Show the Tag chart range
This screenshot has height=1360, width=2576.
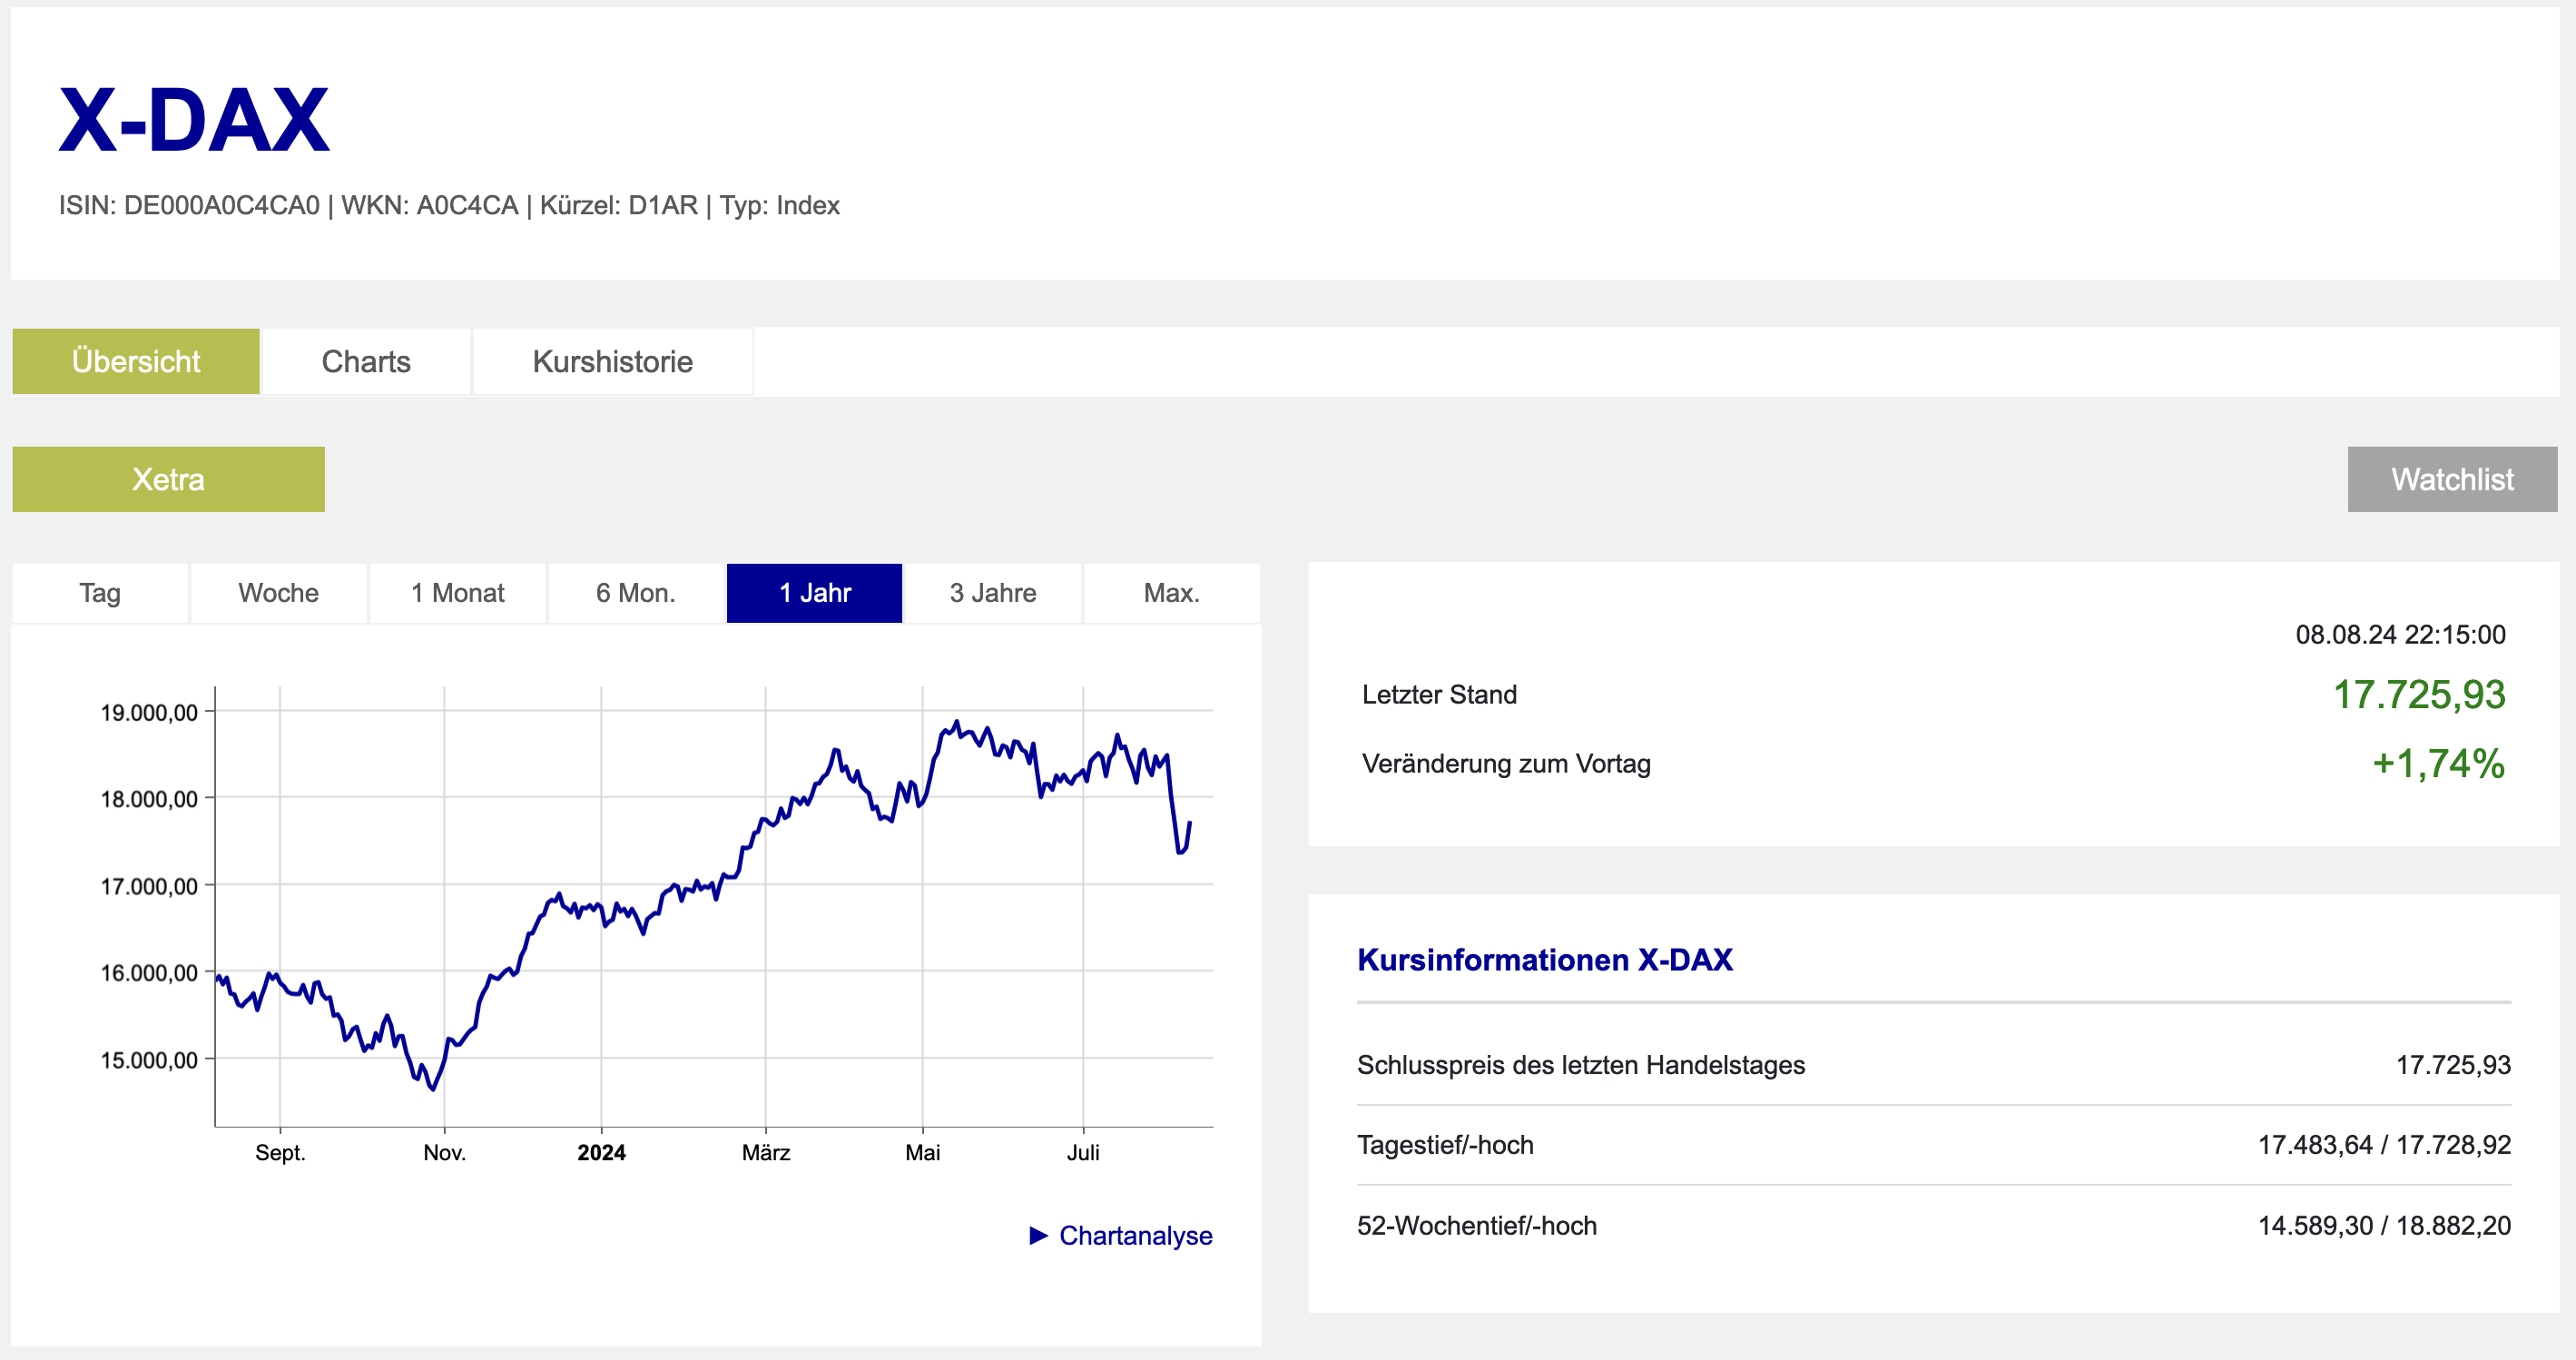click(x=100, y=593)
